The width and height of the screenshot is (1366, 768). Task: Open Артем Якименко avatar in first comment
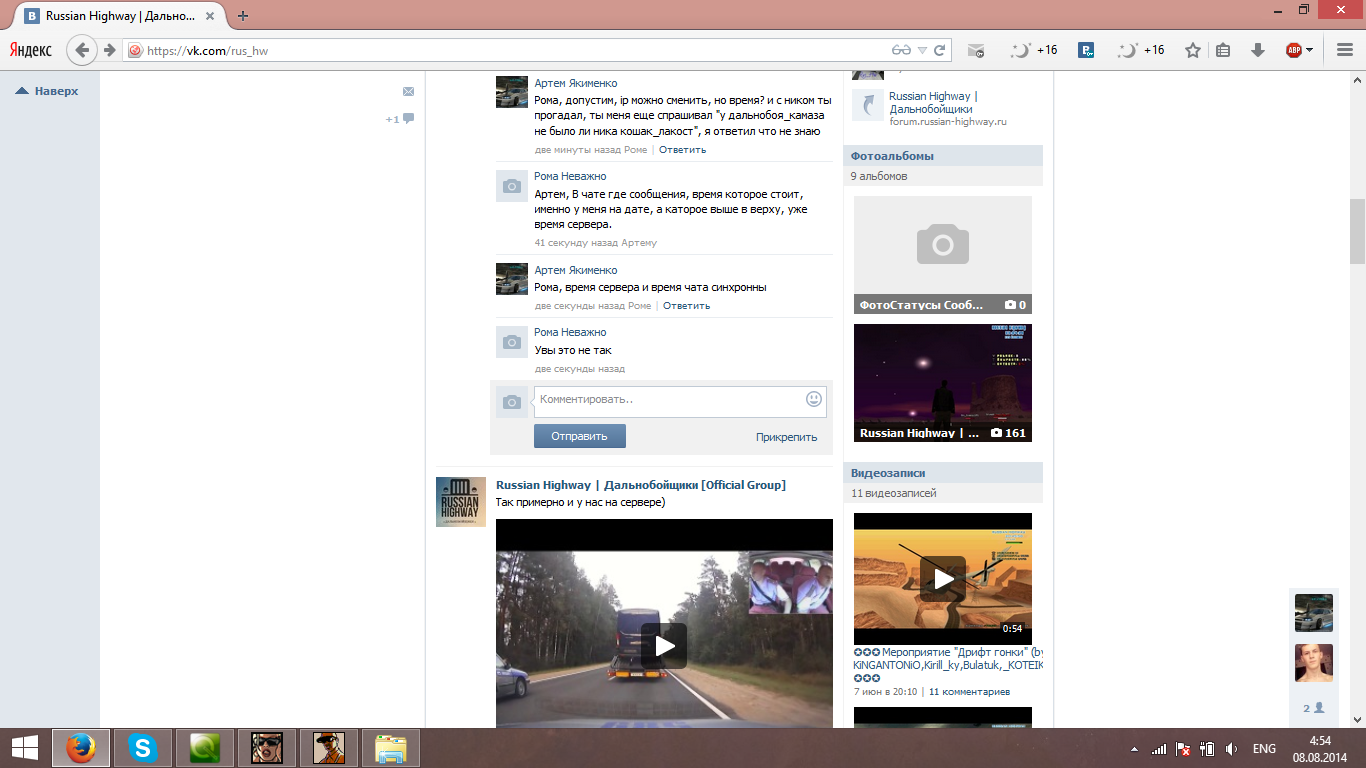point(512,92)
